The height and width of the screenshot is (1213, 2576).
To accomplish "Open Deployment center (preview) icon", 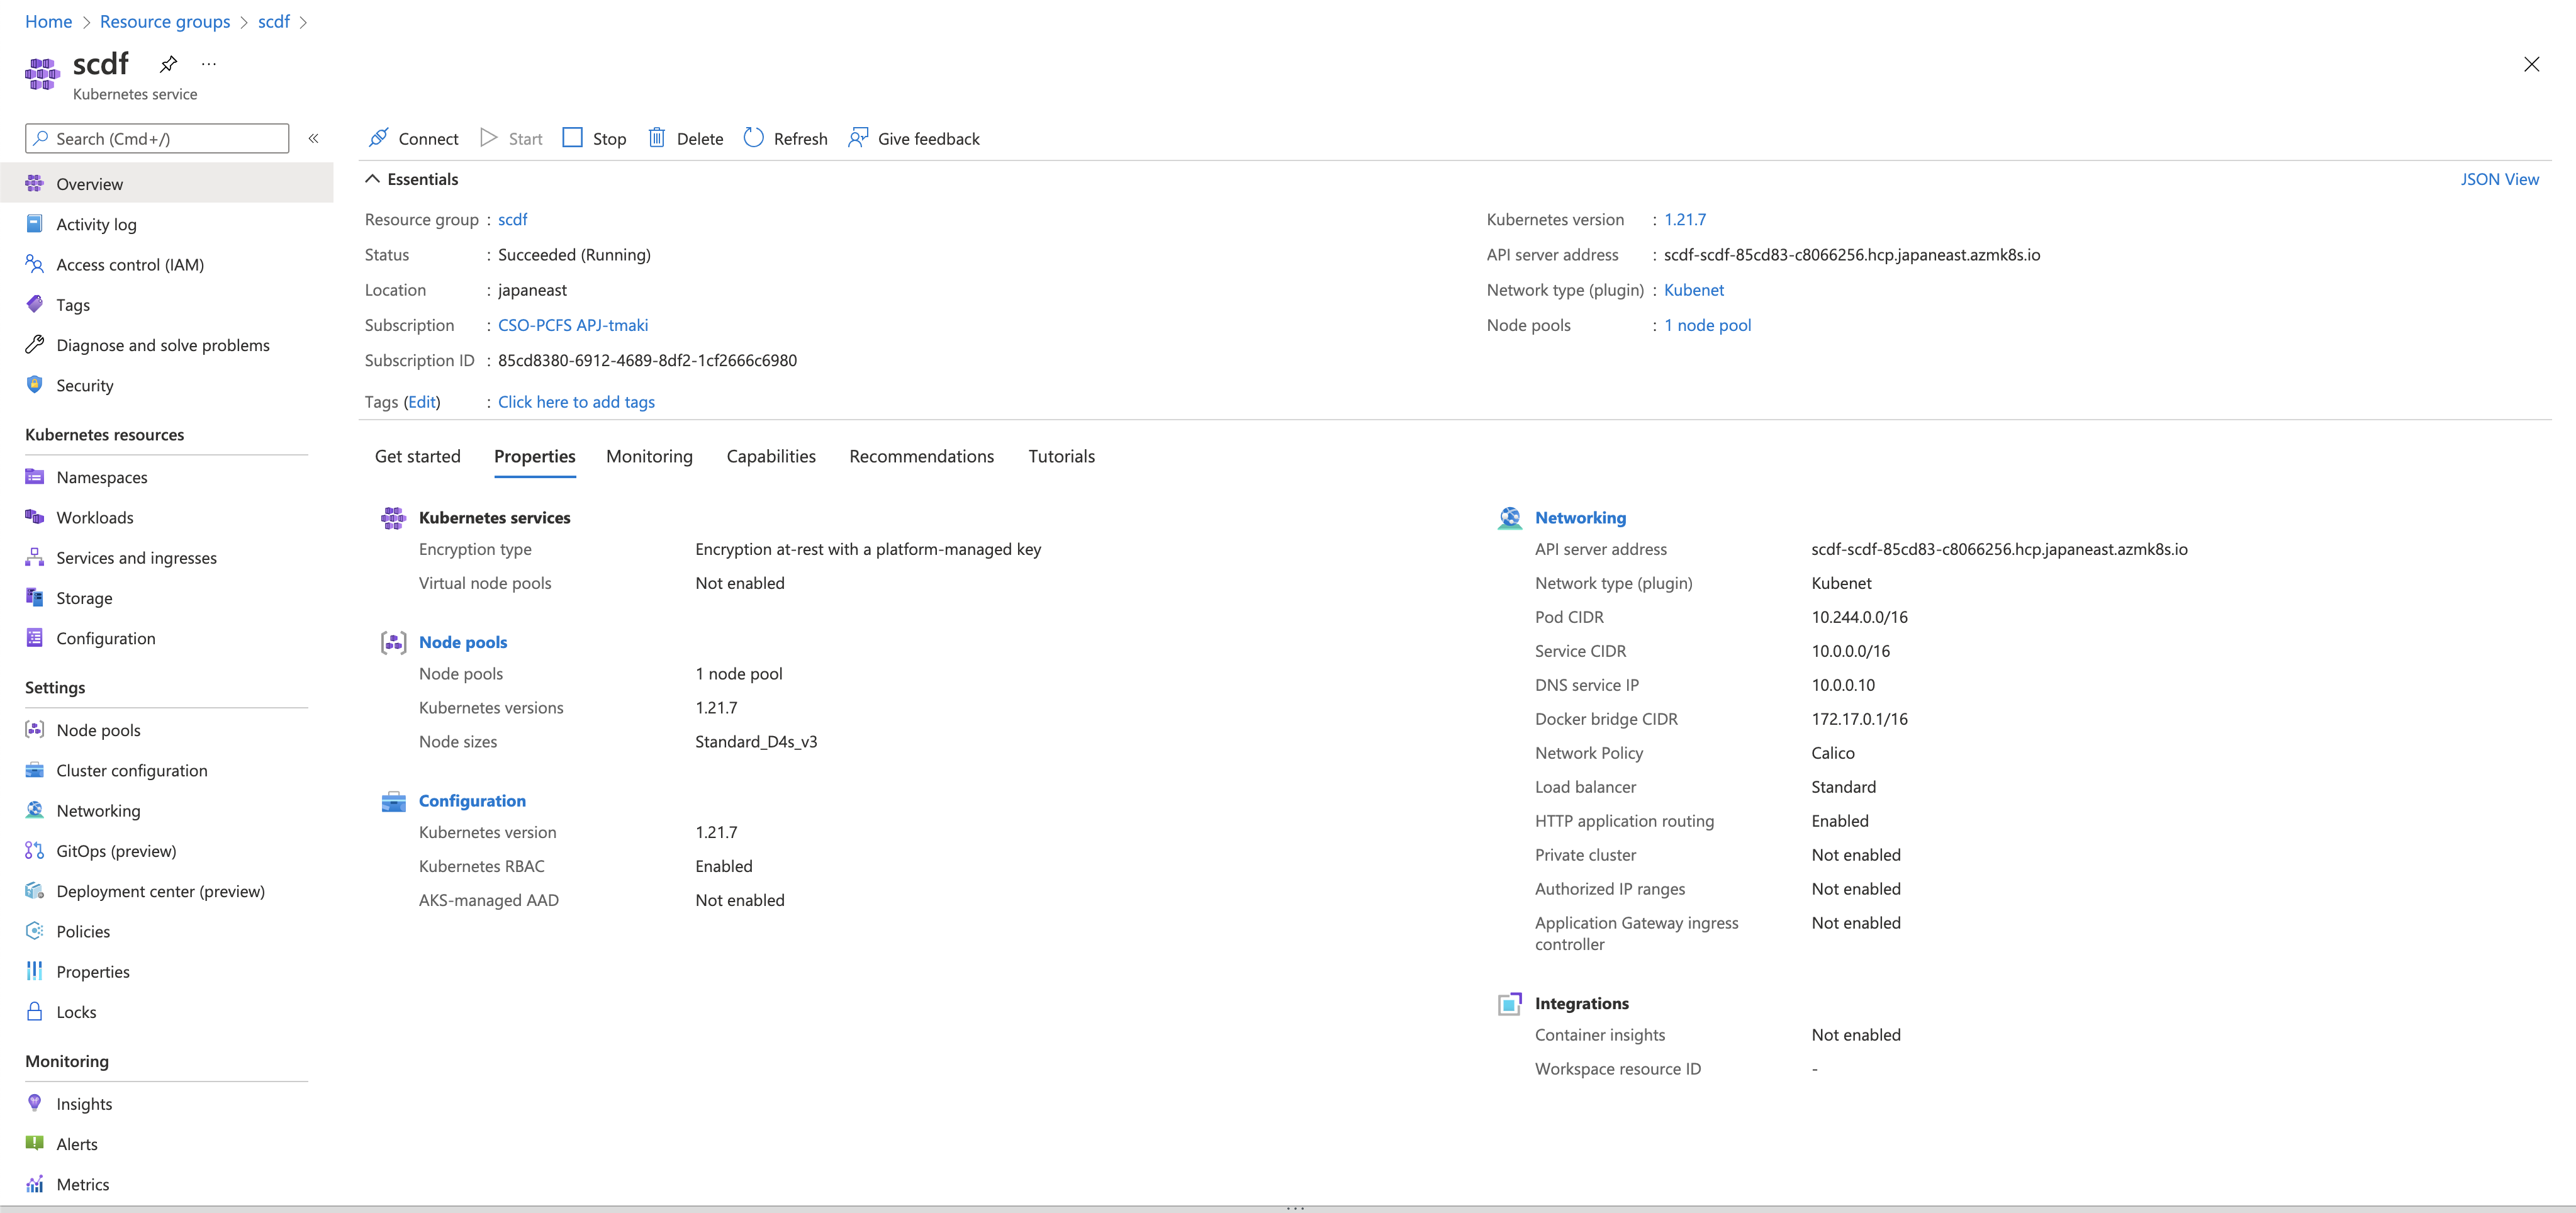I will click(34, 891).
